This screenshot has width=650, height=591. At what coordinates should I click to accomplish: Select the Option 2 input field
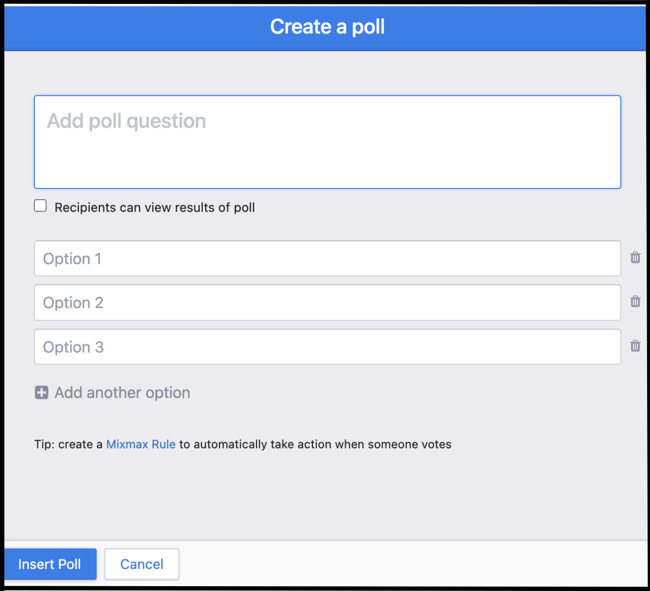click(x=327, y=303)
